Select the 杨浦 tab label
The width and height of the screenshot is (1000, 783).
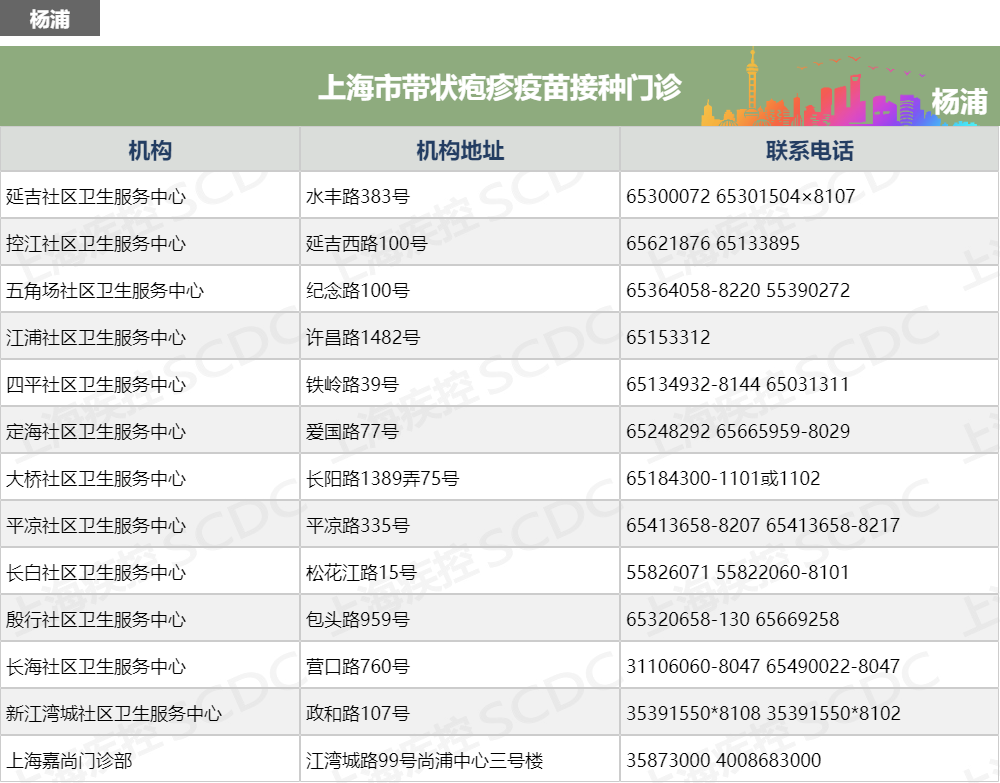coord(50,18)
